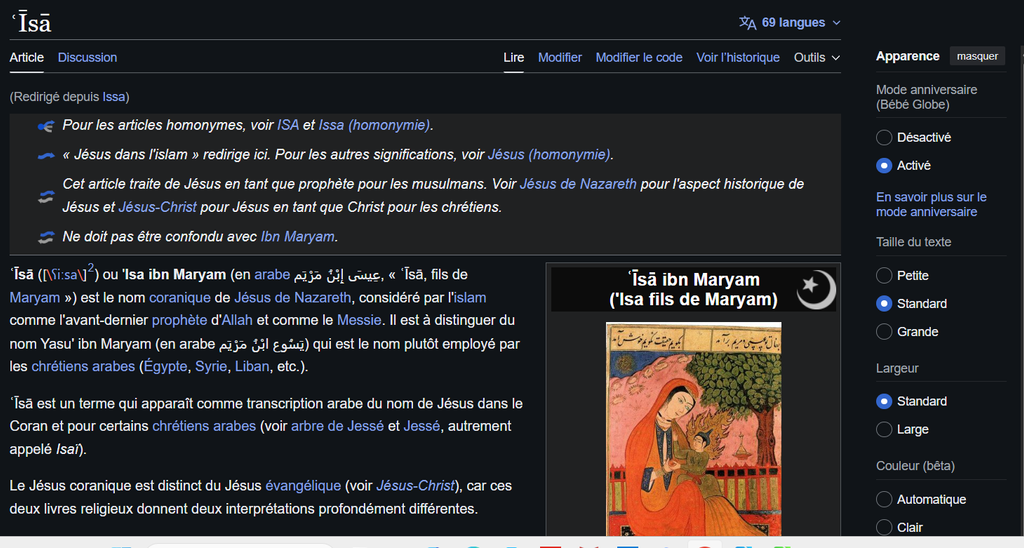Choose Petite text size
The height and width of the screenshot is (548, 1024).
click(884, 276)
